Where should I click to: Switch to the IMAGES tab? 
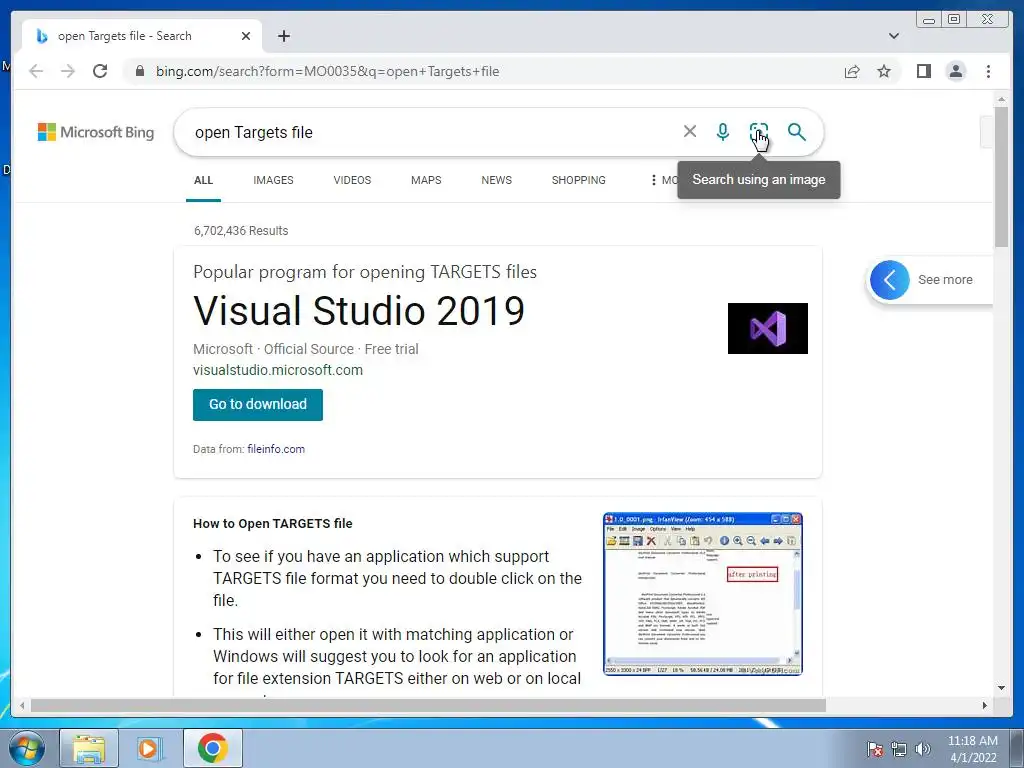point(273,180)
